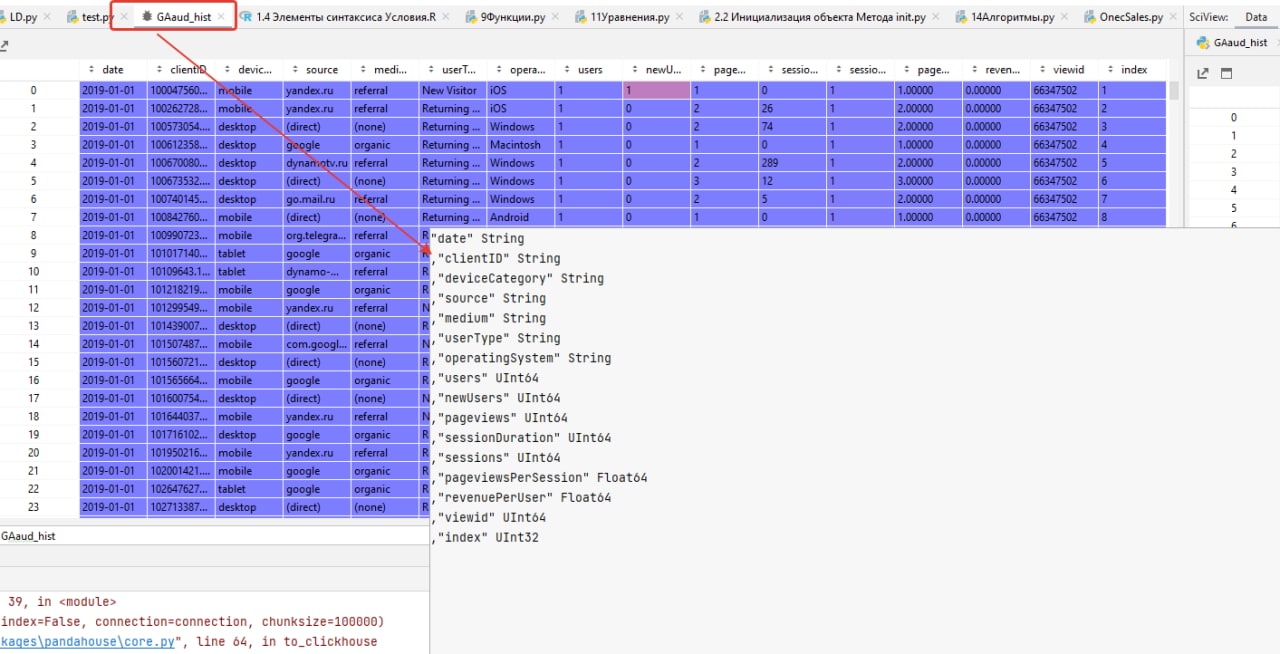Image resolution: width=1280 pixels, height=654 pixels.
Task: Click the 'tablet' device cell in row 9
Action: [249, 253]
